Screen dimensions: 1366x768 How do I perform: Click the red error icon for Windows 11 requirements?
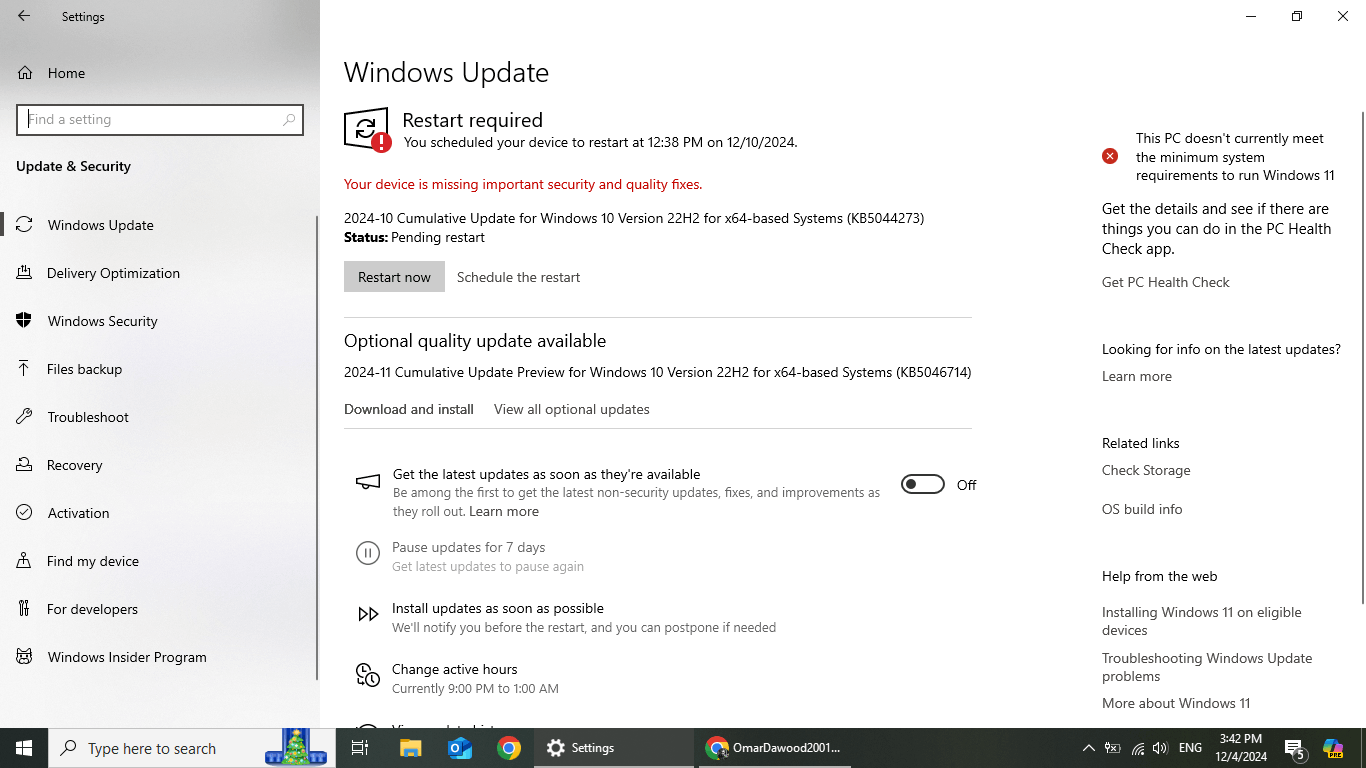1110,156
